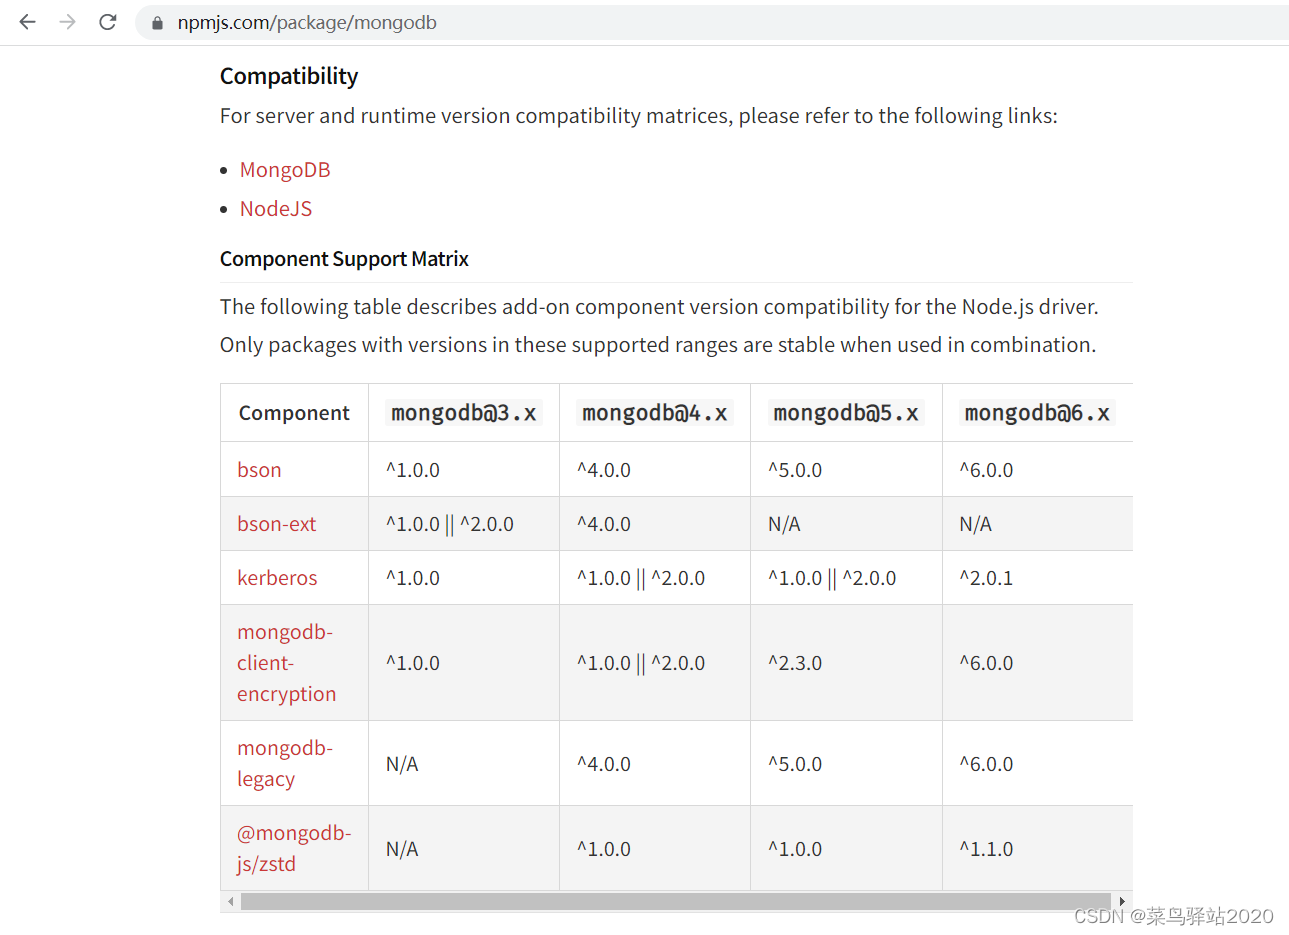This screenshot has height=935, width=1289.
Task: Click the mongodb@4.x column header
Action: [654, 412]
